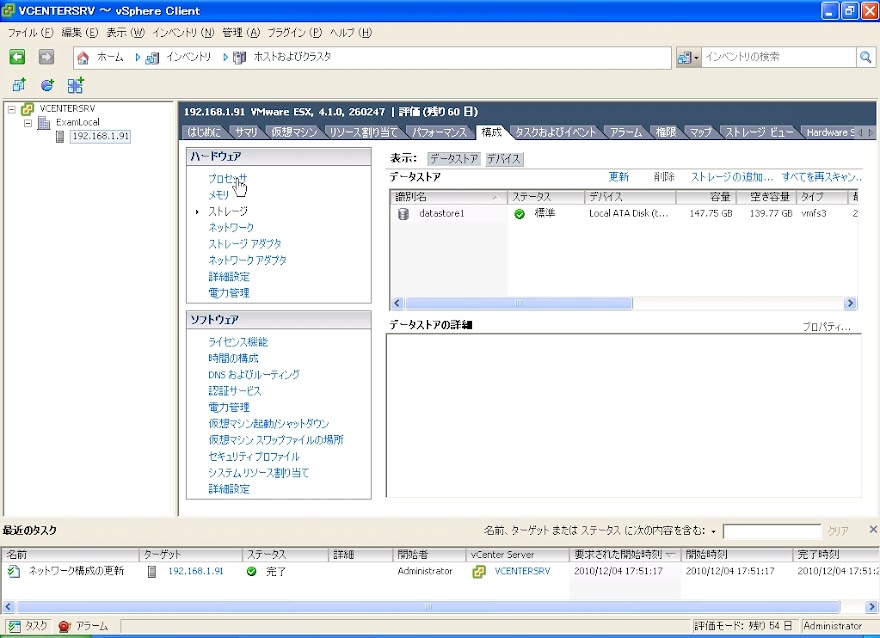
Task: Click the VCENTERSRV icon in recent tasks row
Action: [x=479, y=572]
